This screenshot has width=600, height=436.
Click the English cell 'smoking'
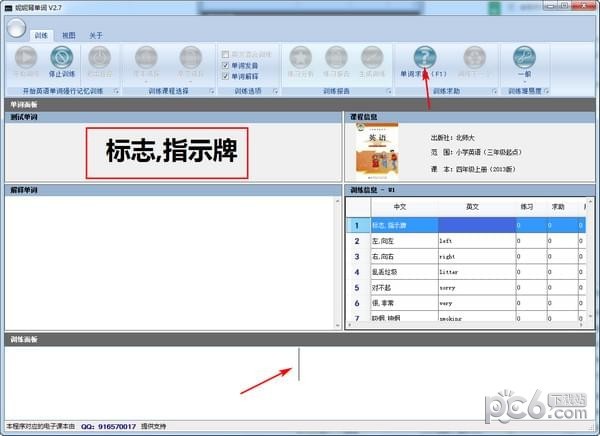tap(477, 317)
